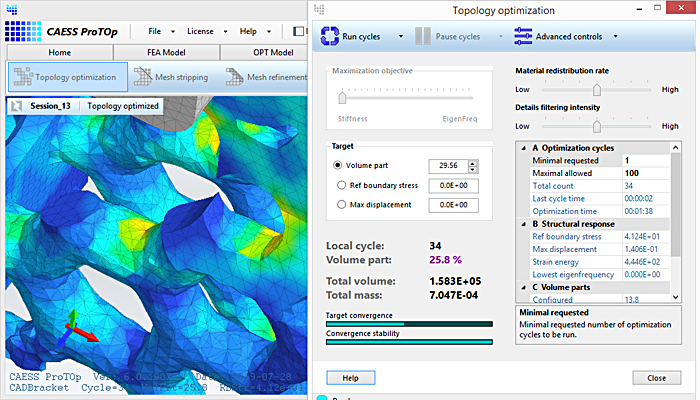Click the Mesh stripping icon
This screenshot has height=400, width=700.
tap(143, 77)
